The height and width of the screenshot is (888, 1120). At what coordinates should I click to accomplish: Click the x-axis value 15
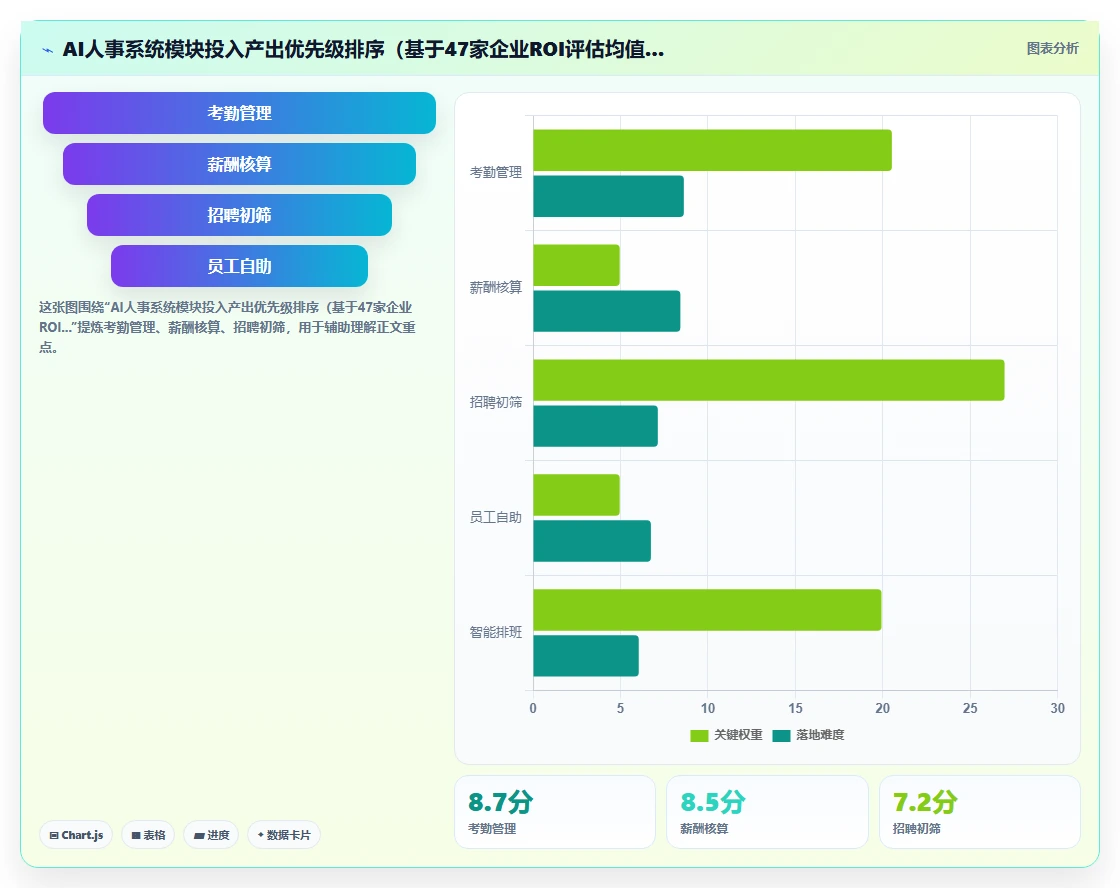(795, 708)
